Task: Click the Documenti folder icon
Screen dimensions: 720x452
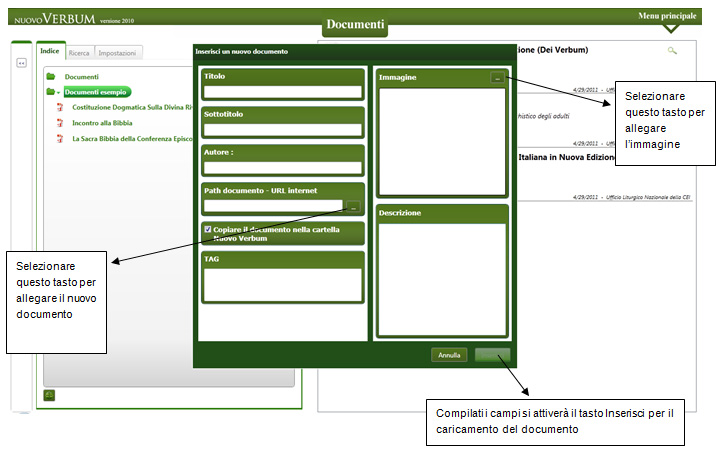Action: tap(50, 76)
